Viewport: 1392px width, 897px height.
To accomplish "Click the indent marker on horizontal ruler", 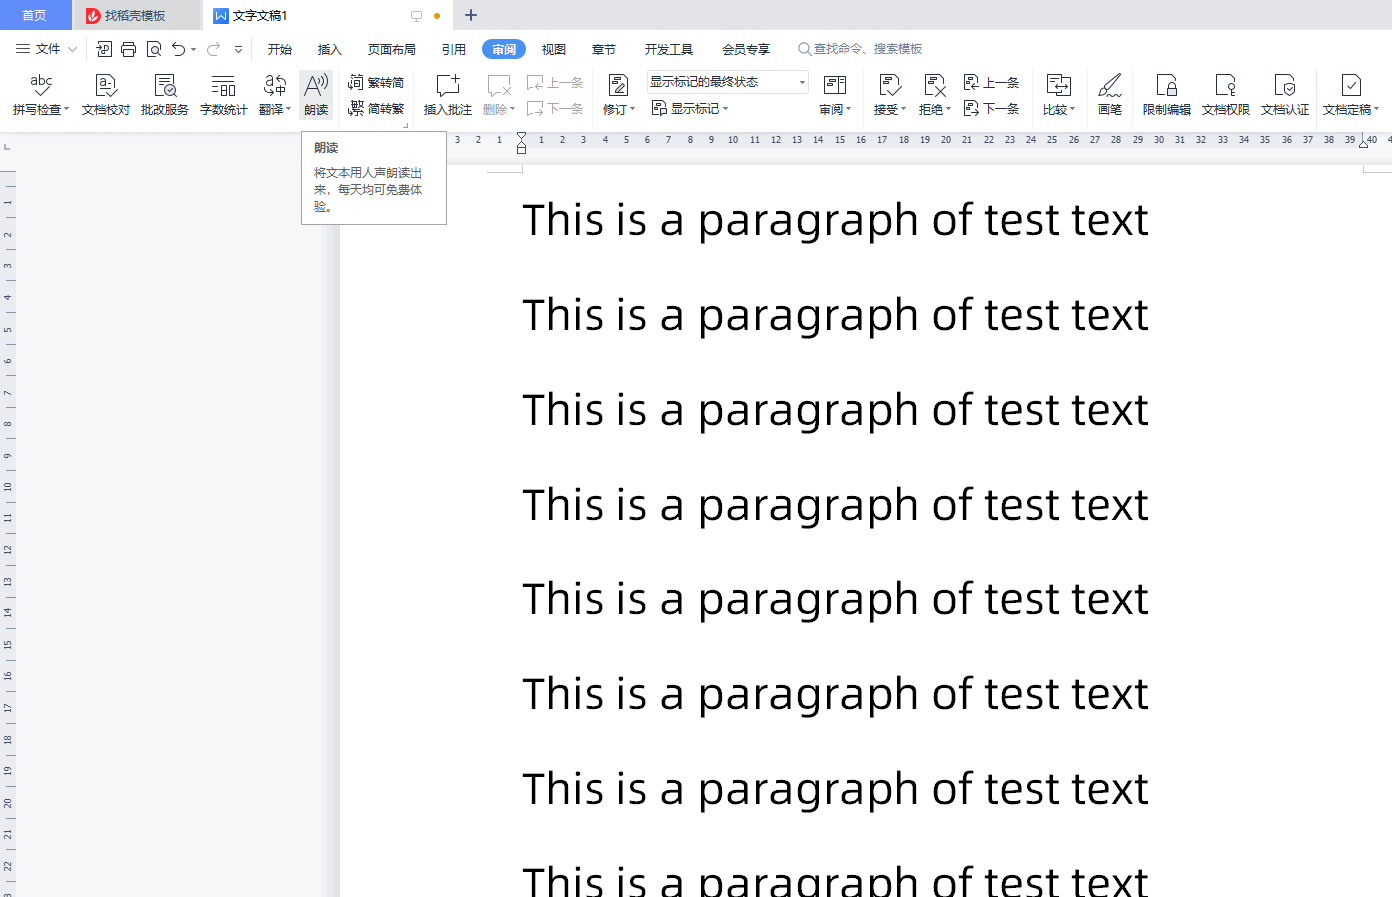I will [x=521, y=142].
